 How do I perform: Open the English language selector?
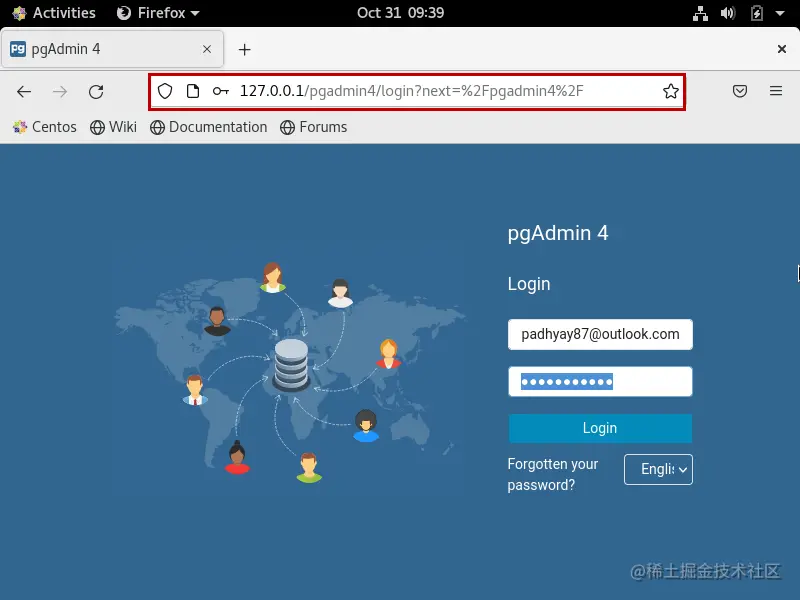(x=658, y=469)
